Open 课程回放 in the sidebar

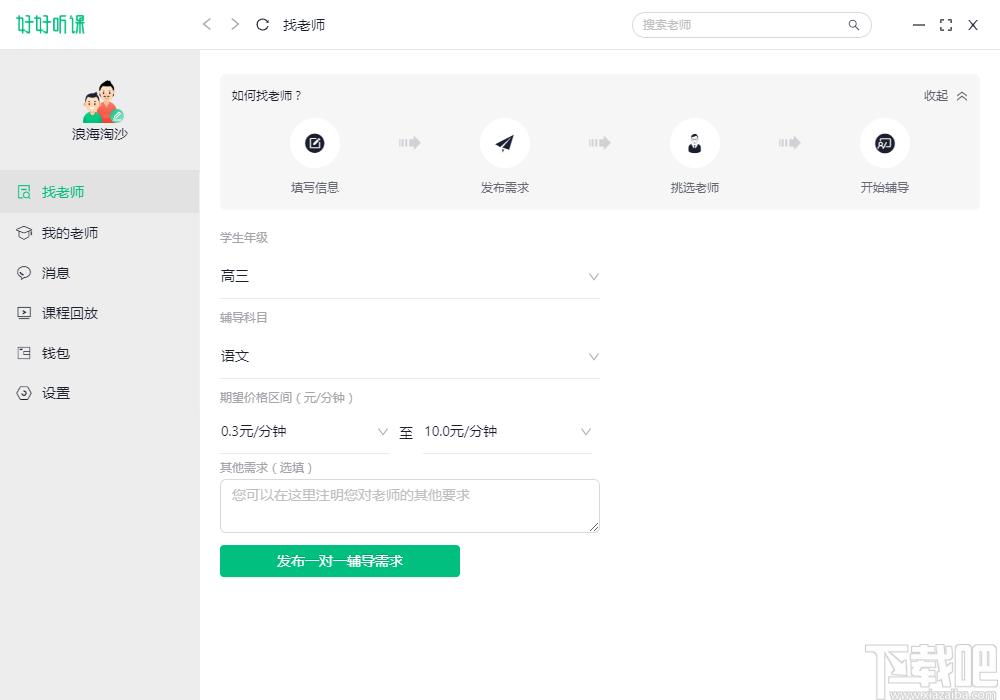99,313
